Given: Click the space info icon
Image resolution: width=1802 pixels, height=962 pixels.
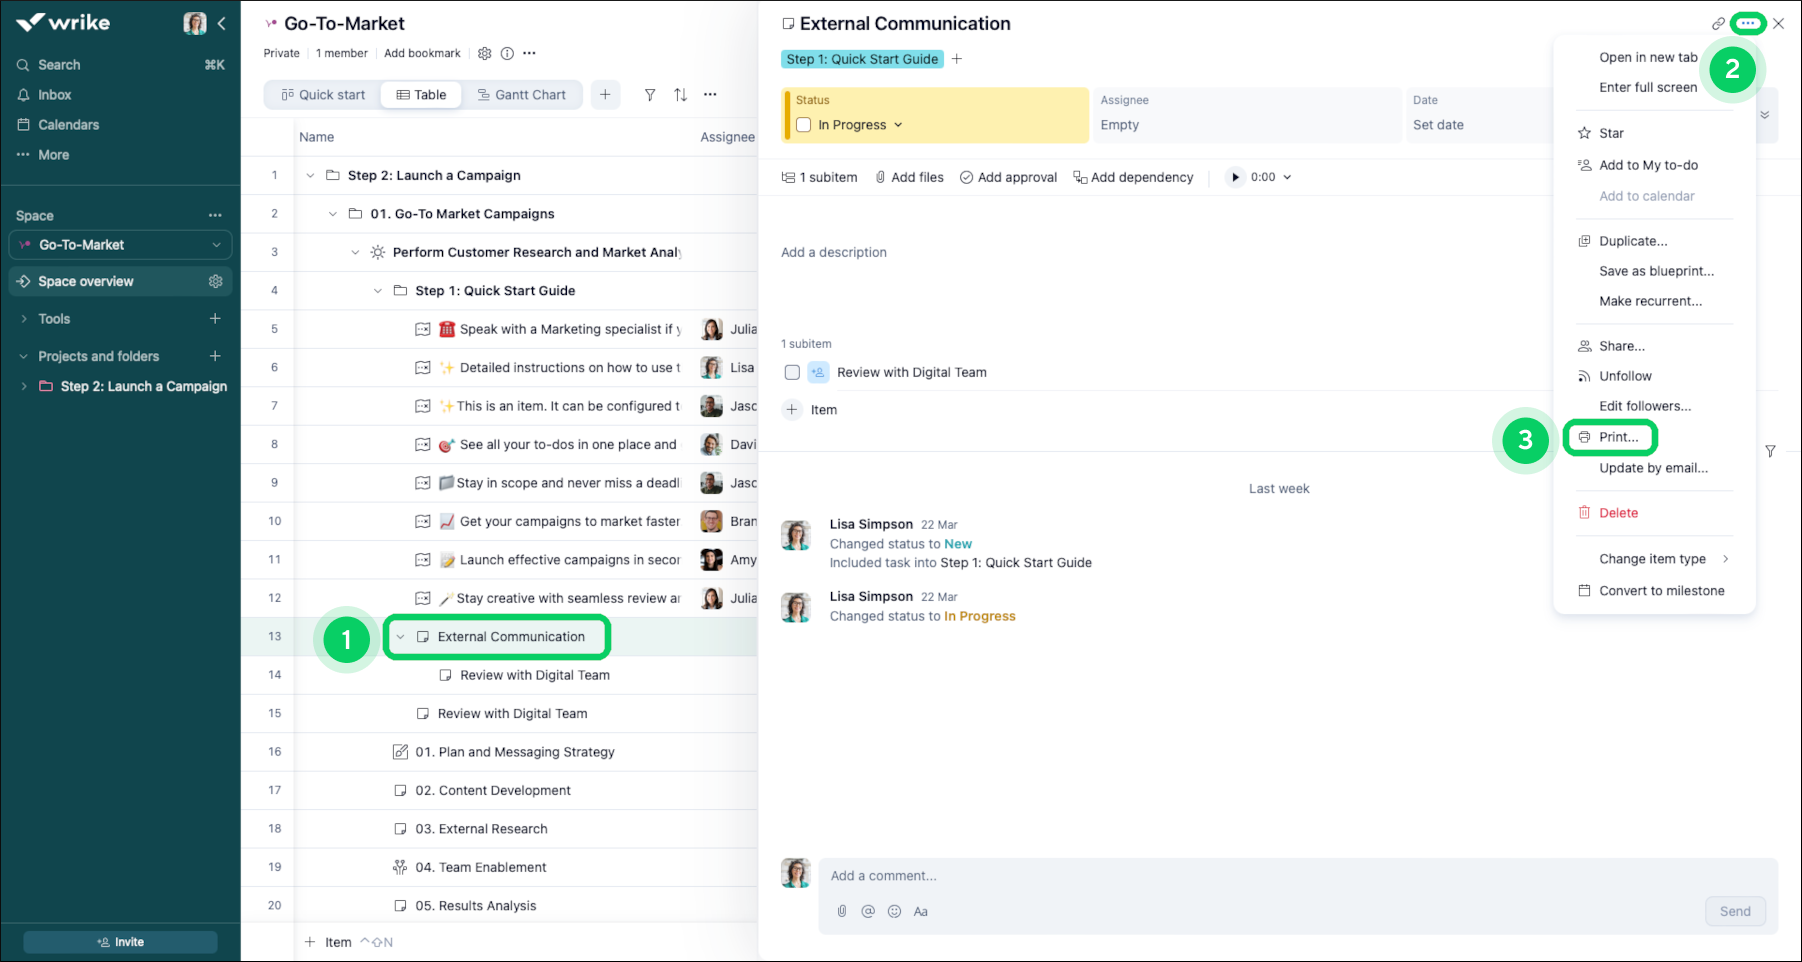Looking at the screenshot, I should tap(507, 53).
